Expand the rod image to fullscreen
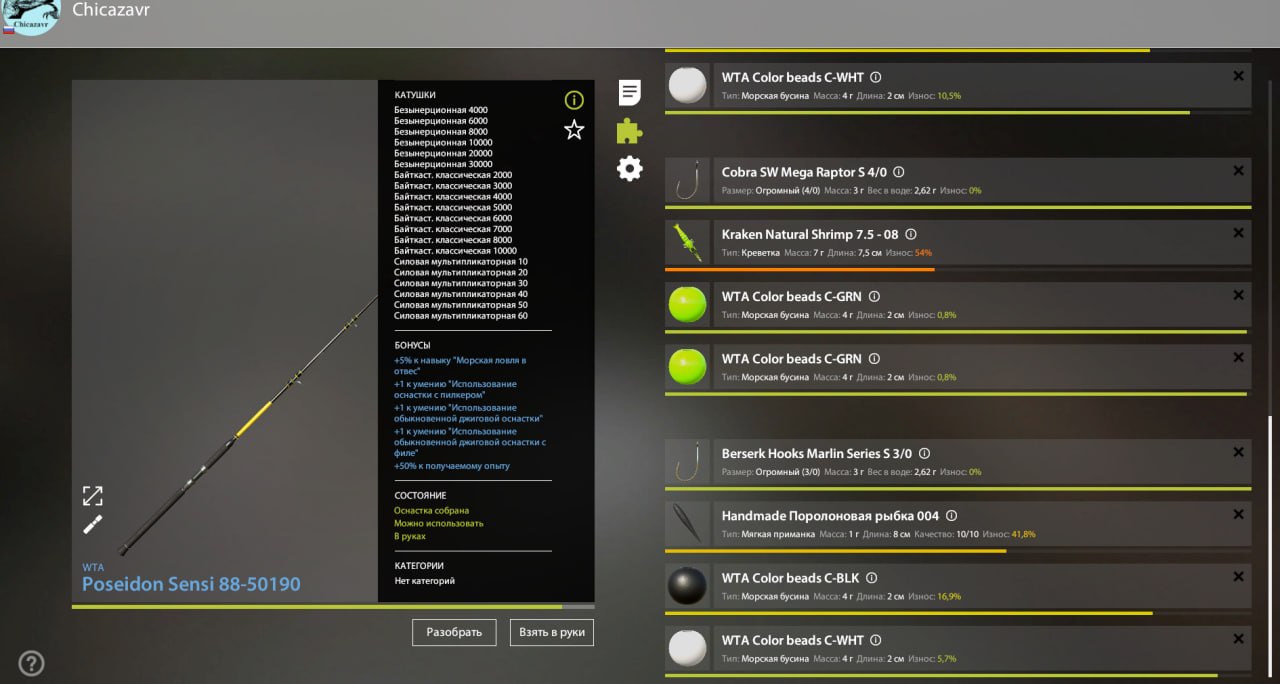Image resolution: width=1280 pixels, height=684 pixels. pos(92,496)
